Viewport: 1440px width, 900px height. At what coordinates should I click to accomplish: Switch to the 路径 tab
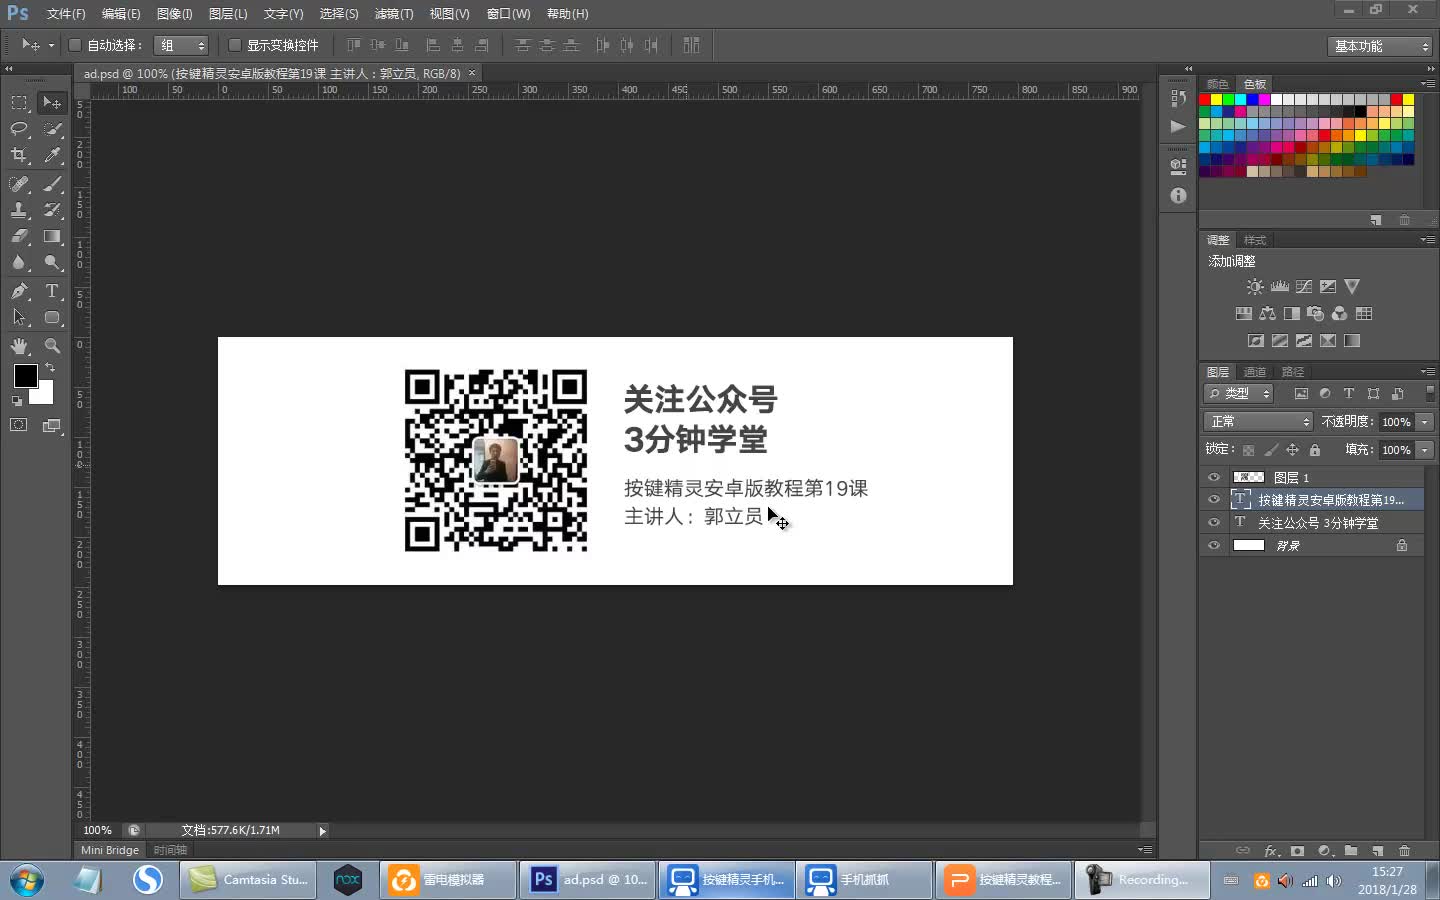[1293, 372]
